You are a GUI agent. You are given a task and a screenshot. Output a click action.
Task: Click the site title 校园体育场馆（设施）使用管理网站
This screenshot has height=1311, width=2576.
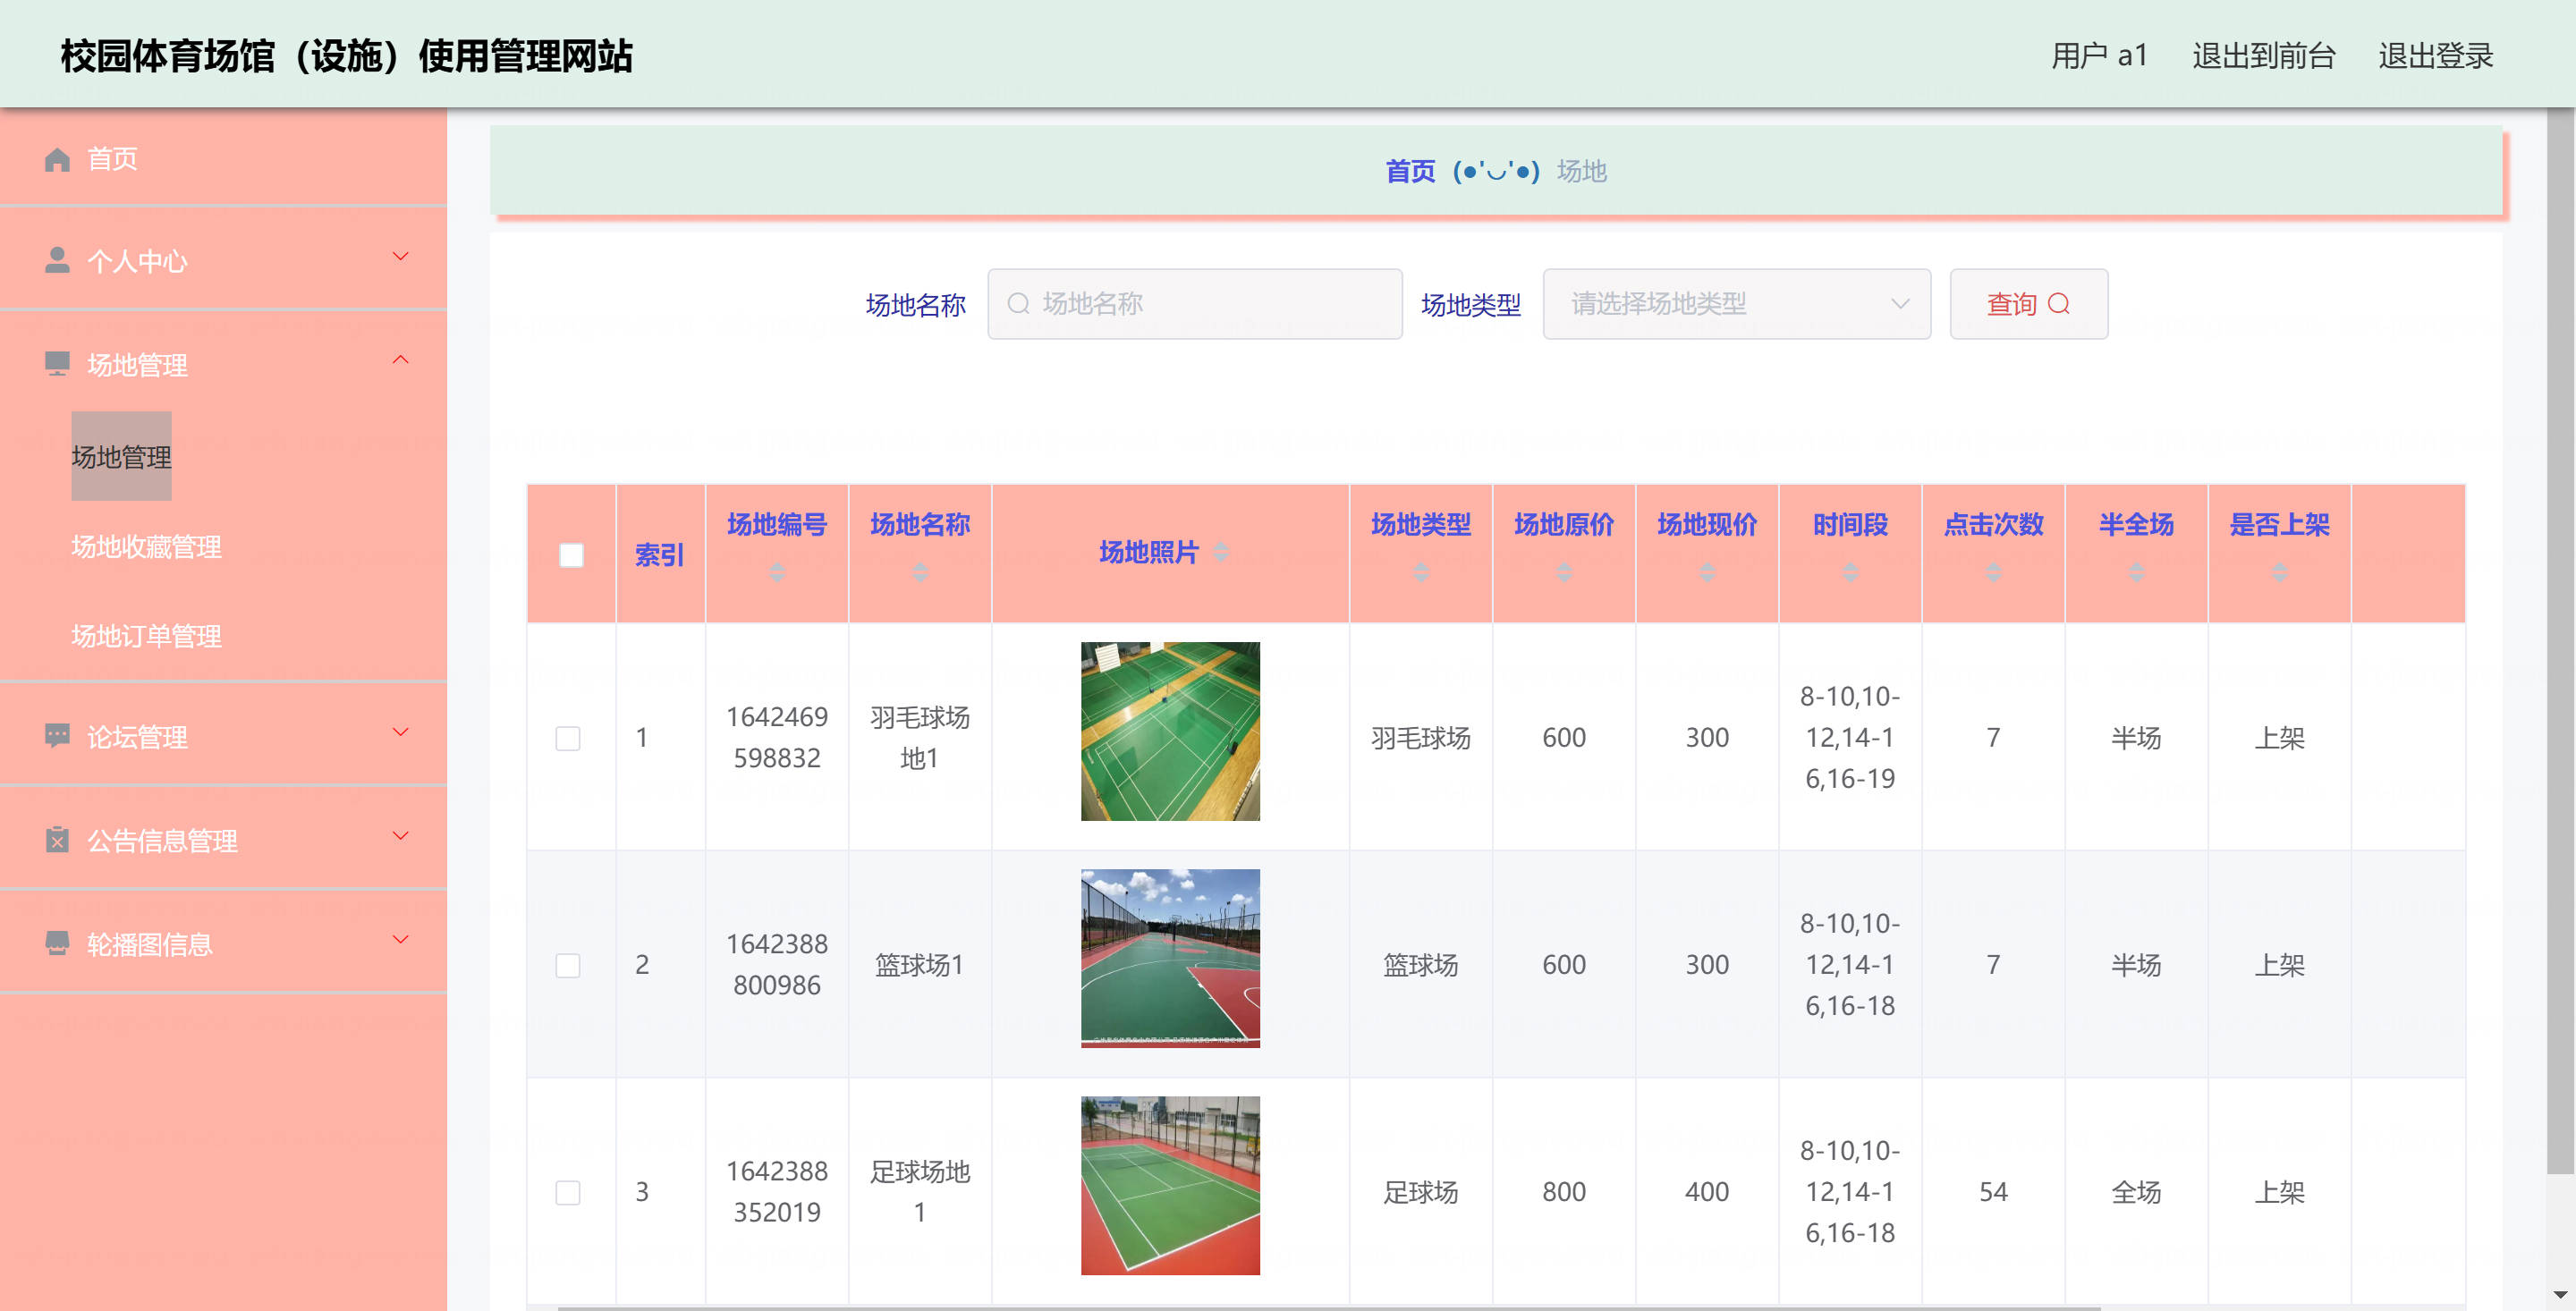click(346, 56)
